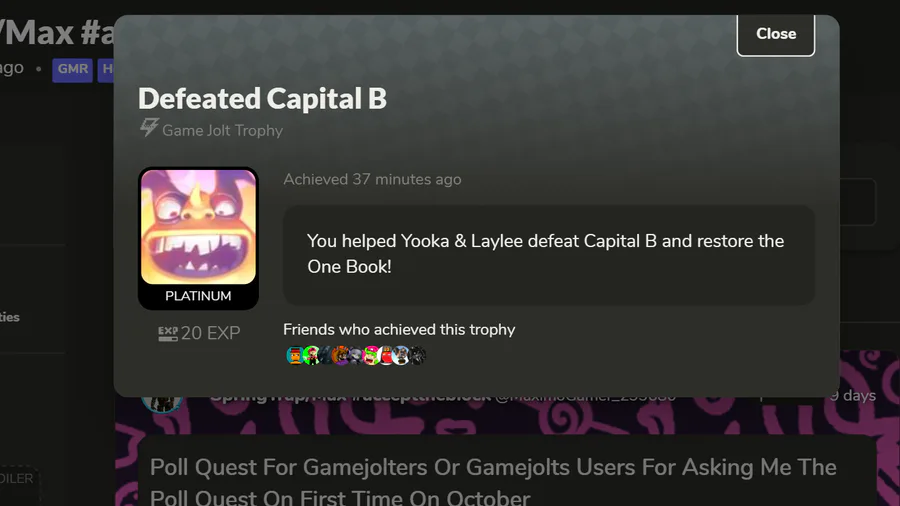The width and height of the screenshot is (900, 506).
Task: Open the third dark blue friend avatar
Action: (325, 355)
